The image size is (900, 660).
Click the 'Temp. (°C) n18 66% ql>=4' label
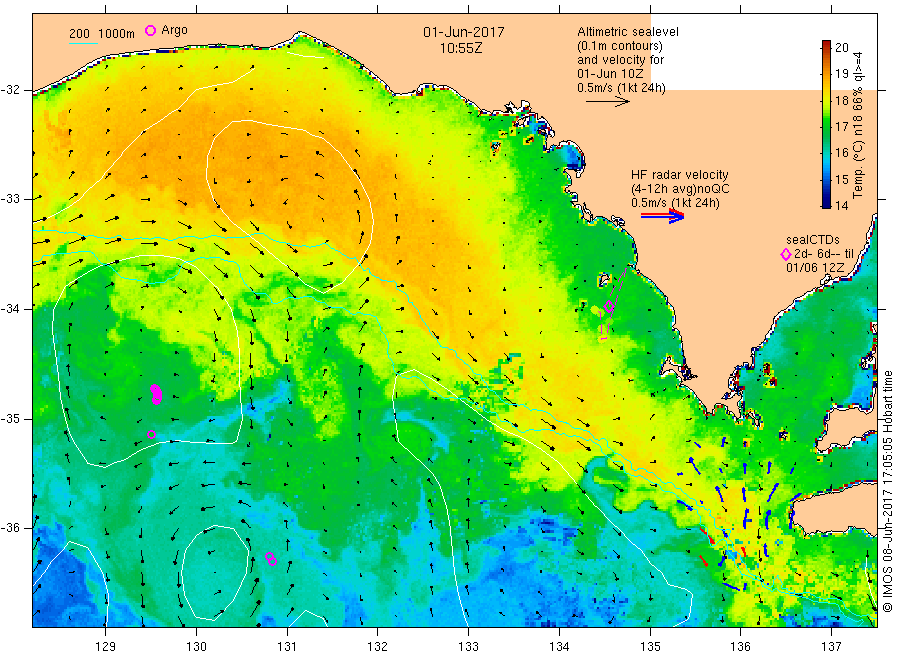[x=858, y=125]
